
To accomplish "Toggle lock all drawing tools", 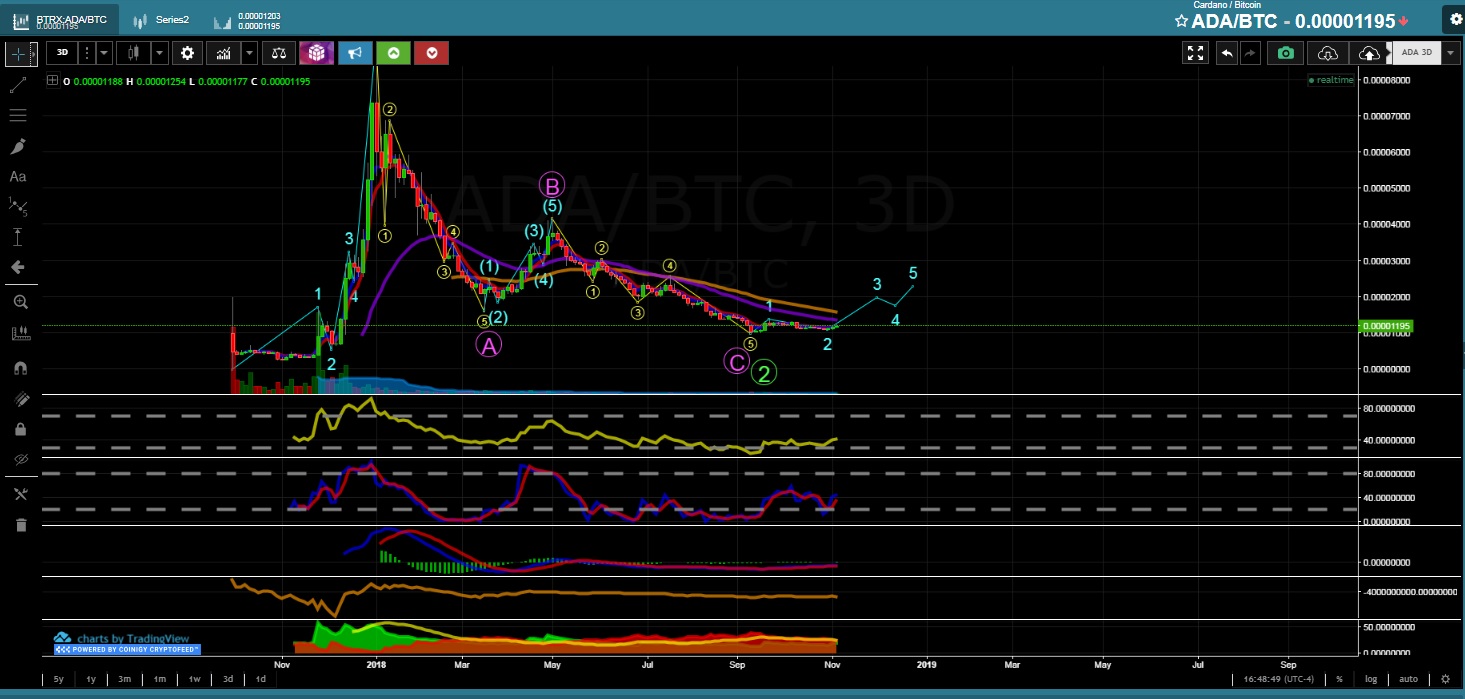I will (x=20, y=429).
